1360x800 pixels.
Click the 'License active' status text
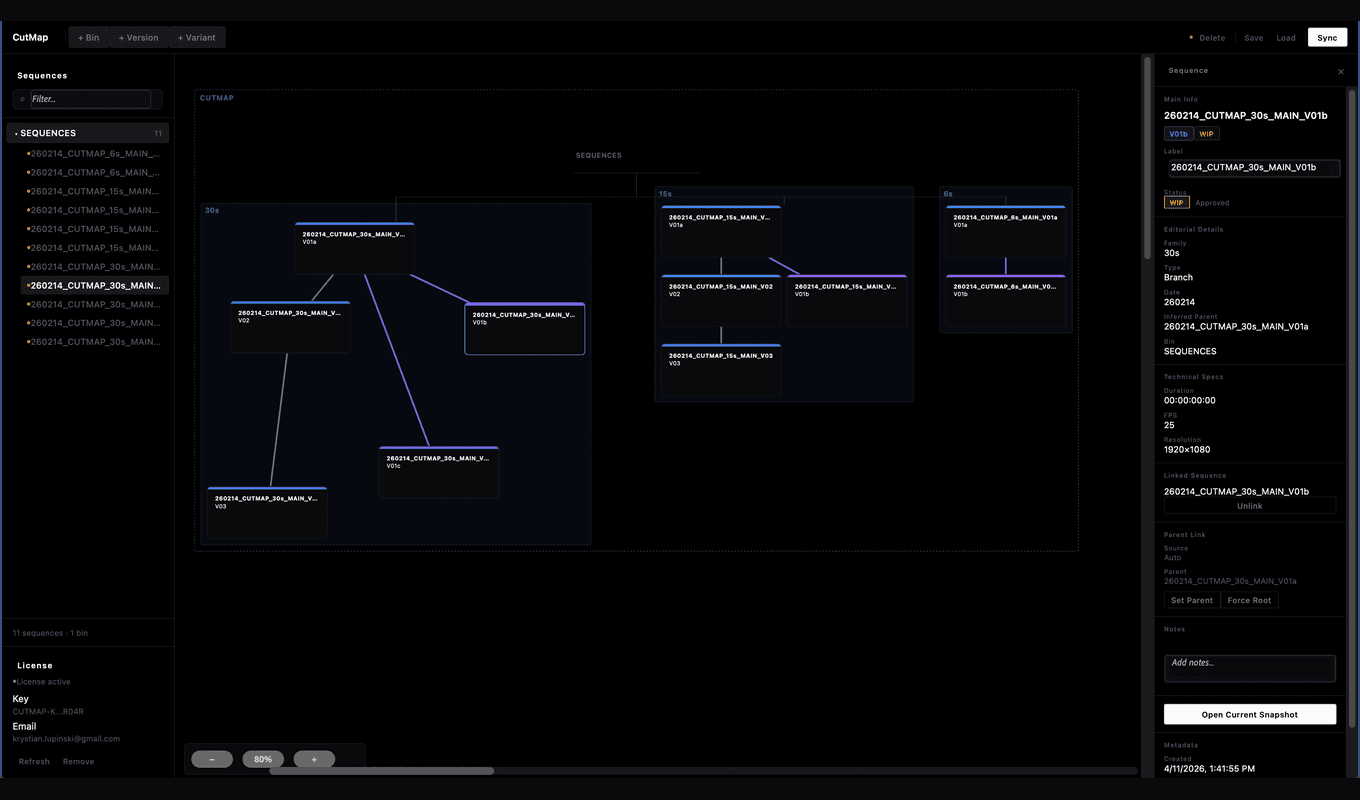pyautogui.click(x=43, y=682)
